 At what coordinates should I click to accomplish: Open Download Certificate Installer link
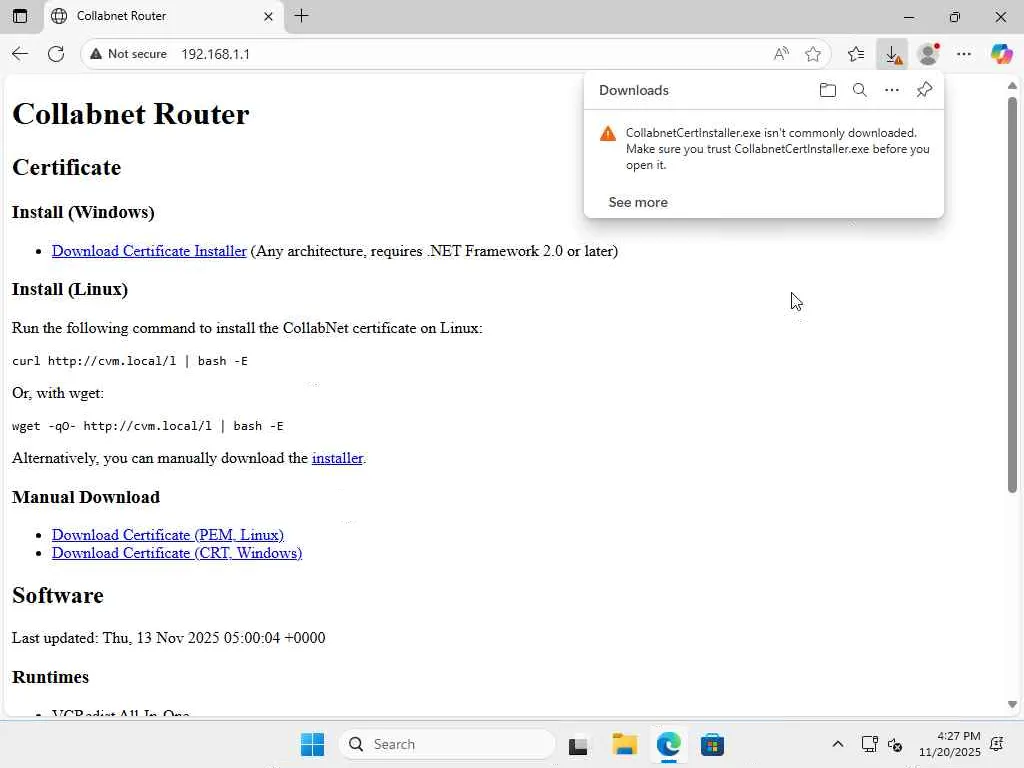[149, 251]
